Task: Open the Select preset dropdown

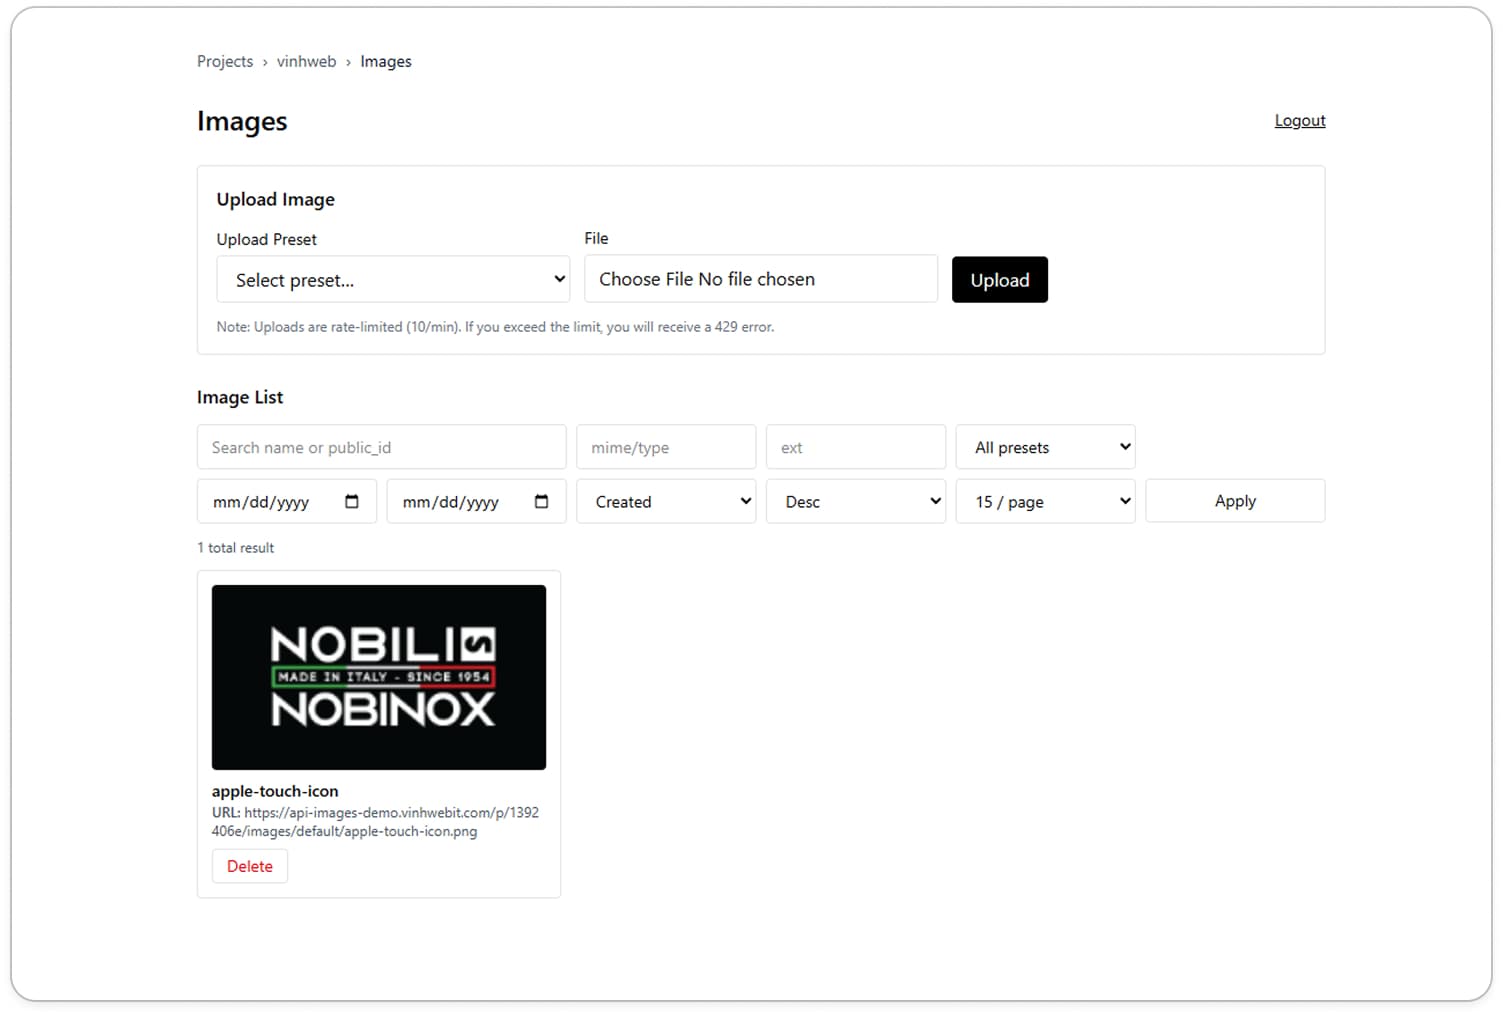Action: (x=393, y=279)
